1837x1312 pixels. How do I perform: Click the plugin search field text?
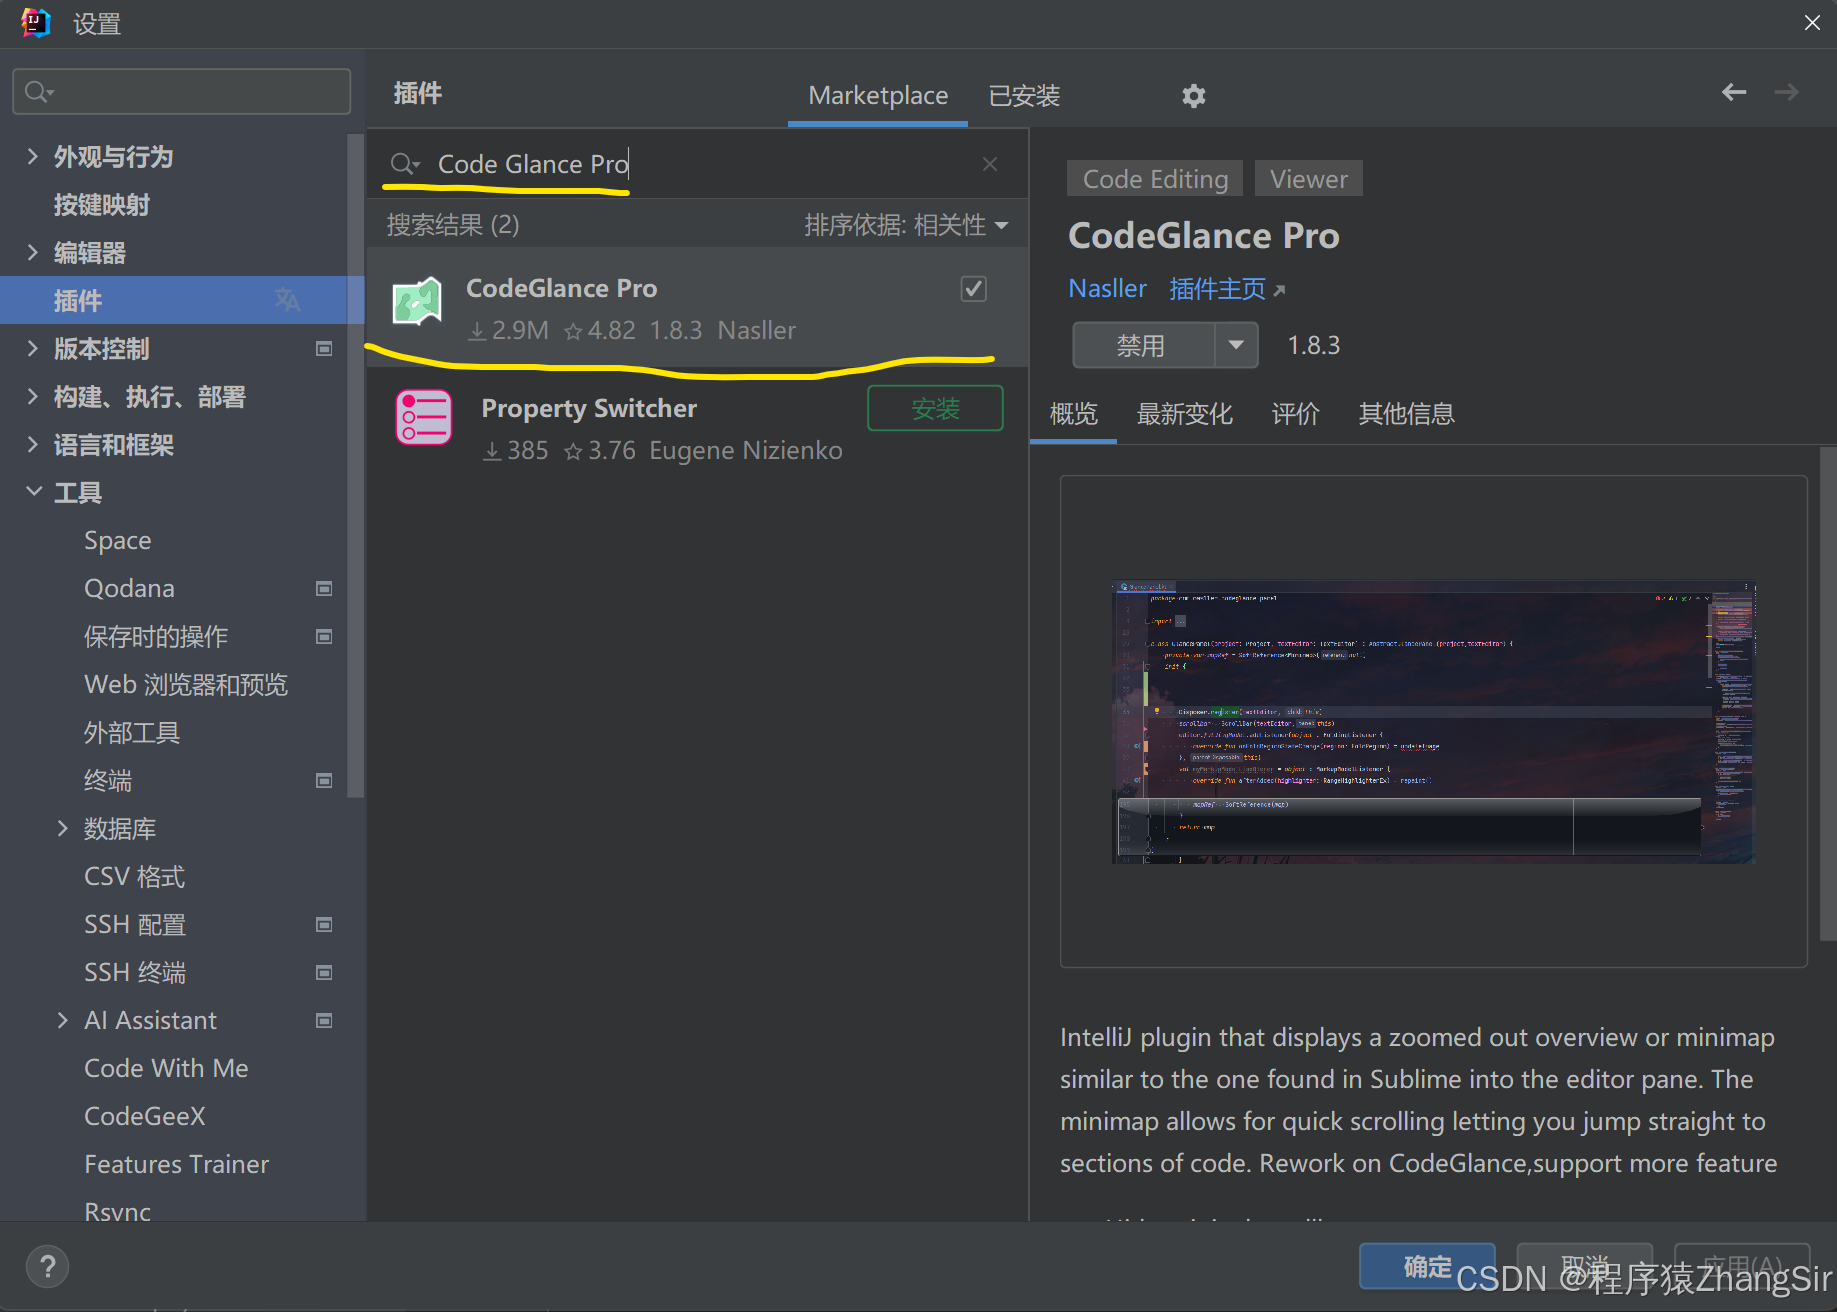[x=533, y=164]
